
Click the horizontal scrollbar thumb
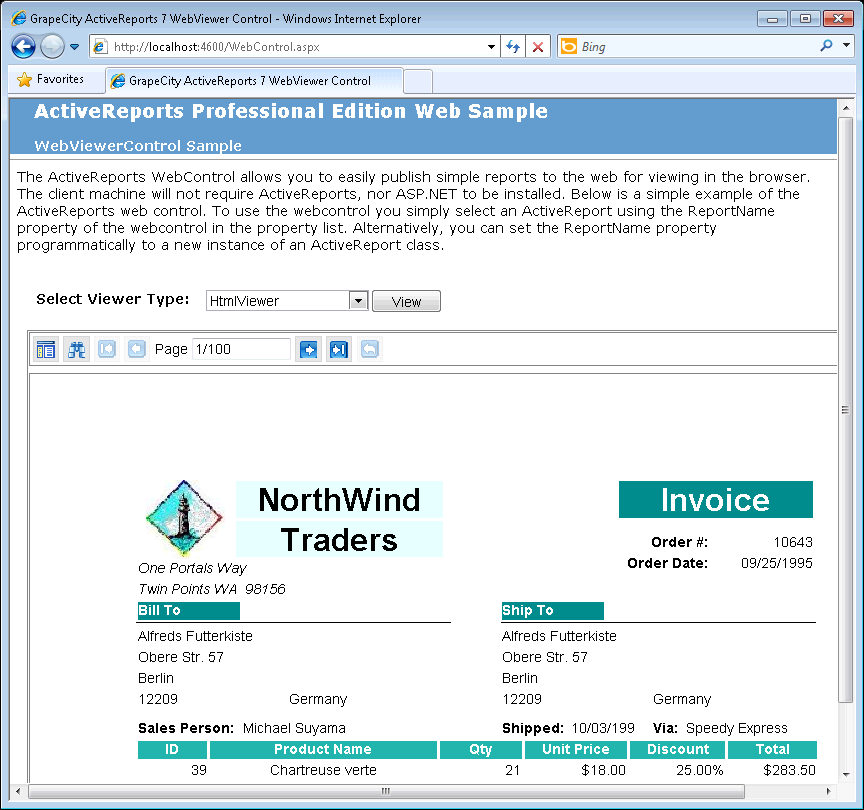coord(386,791)
